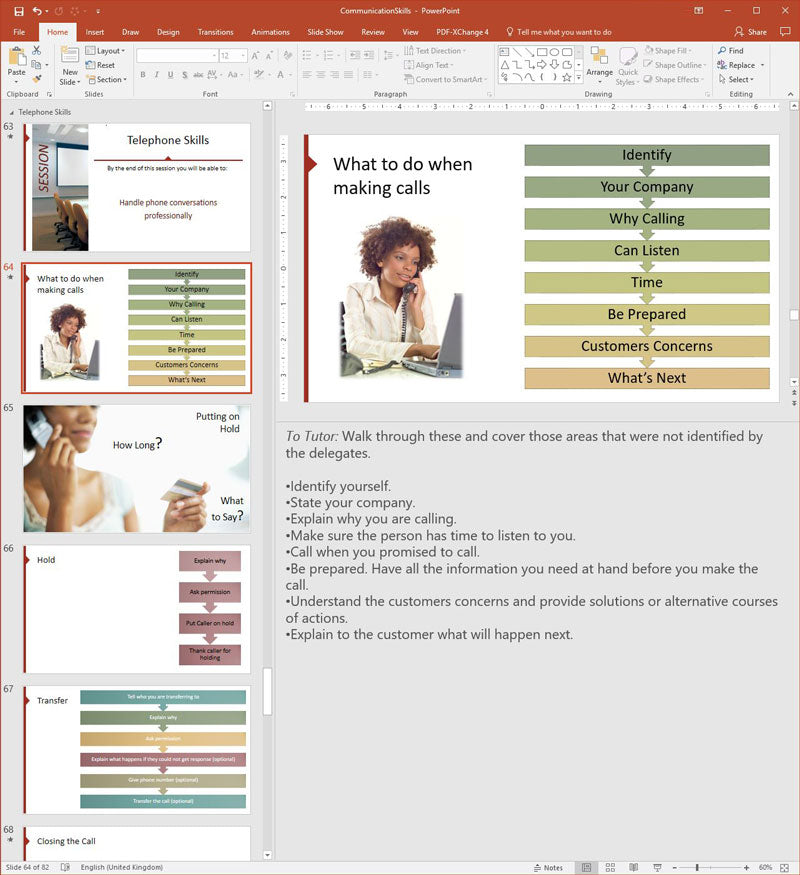Increase the list indent level
The image size is (800, 875).
coord(369,55)
